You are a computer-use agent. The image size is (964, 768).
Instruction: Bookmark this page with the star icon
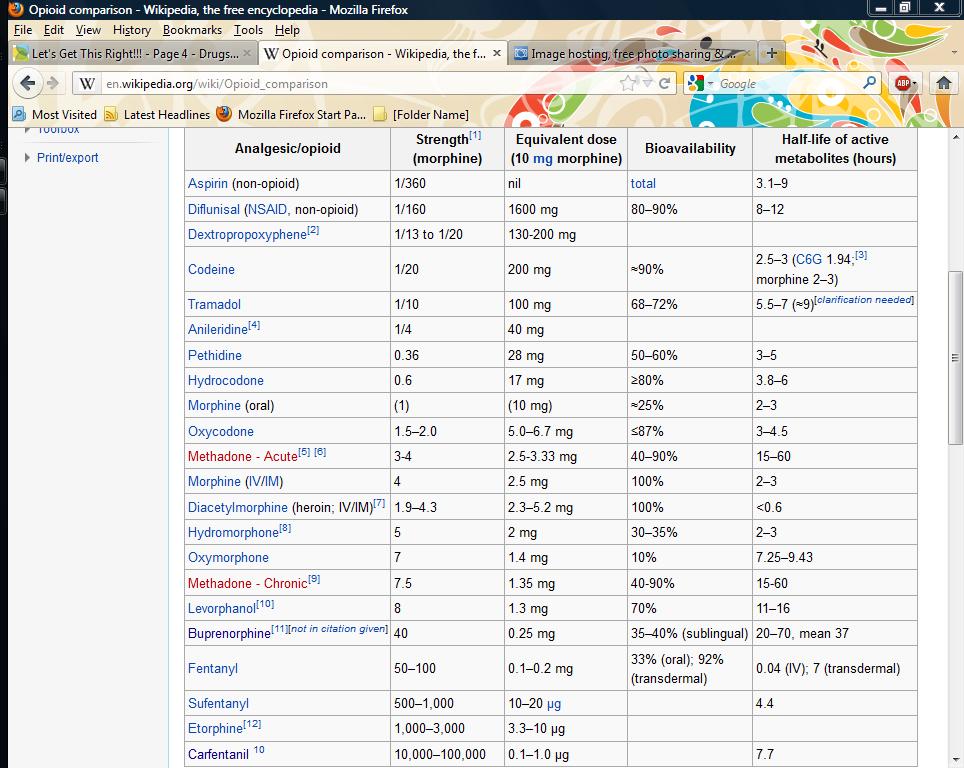(x=627, y=84)
